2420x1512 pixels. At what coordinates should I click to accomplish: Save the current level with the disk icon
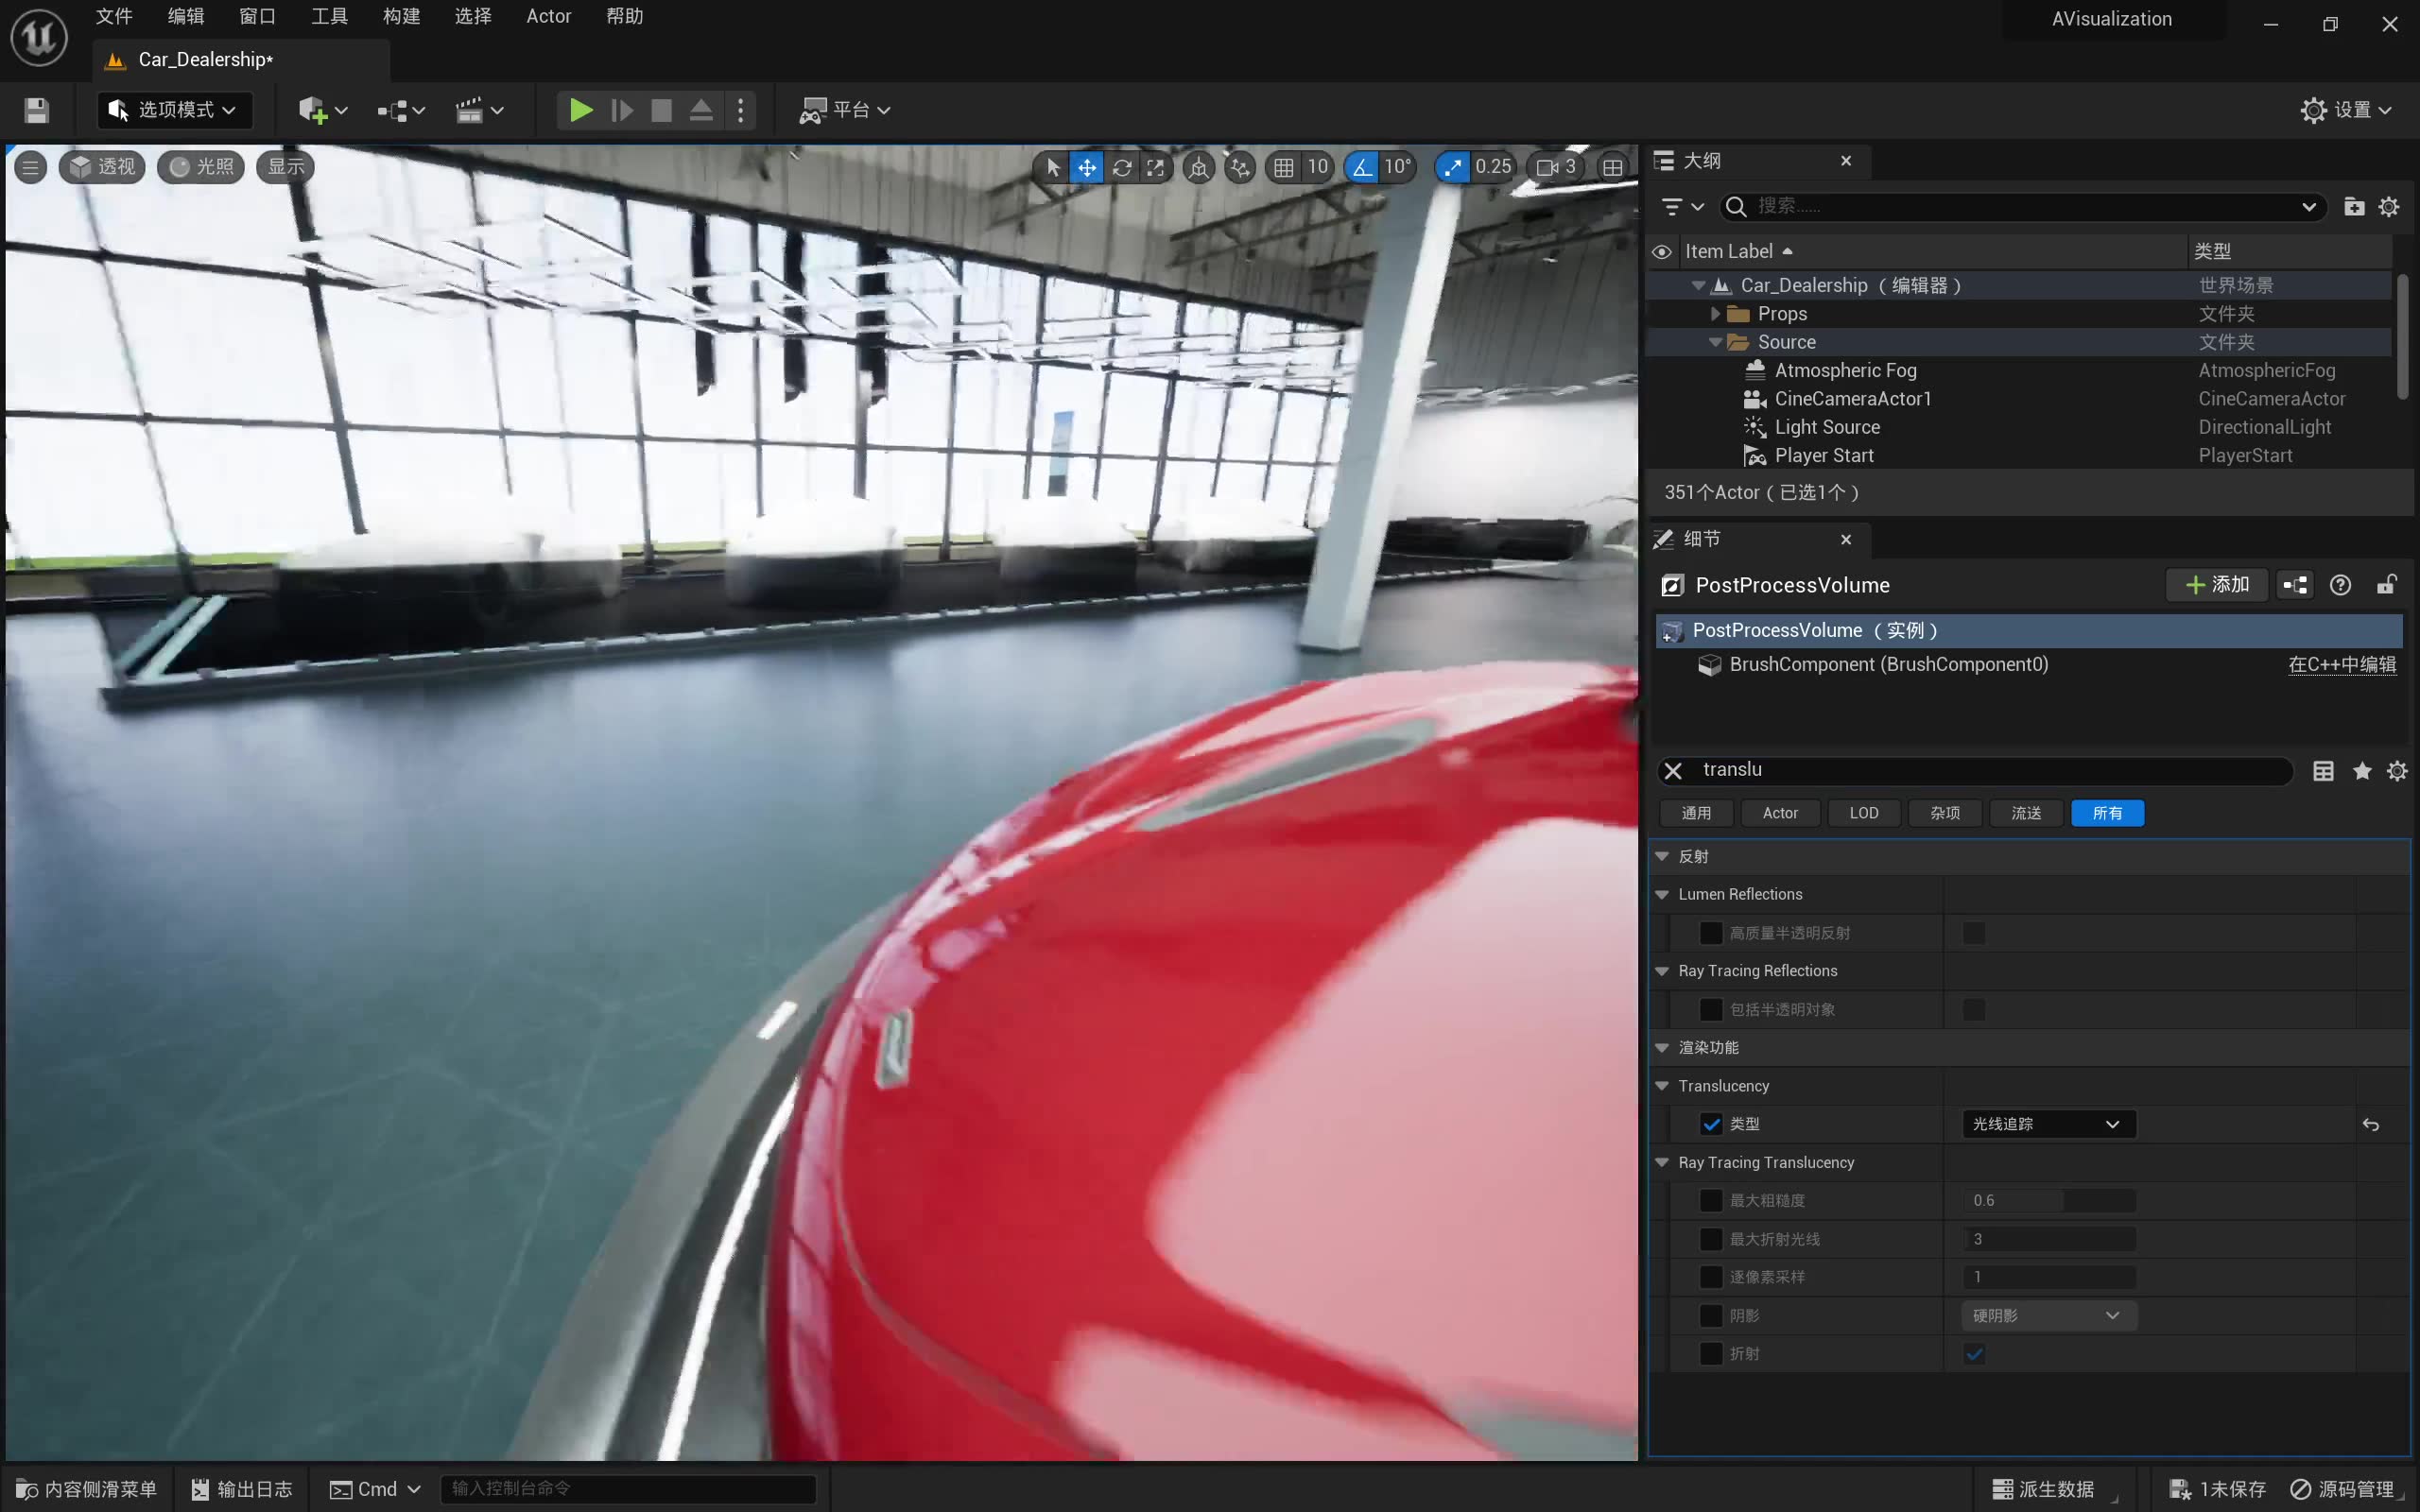(x=37, y=110)
